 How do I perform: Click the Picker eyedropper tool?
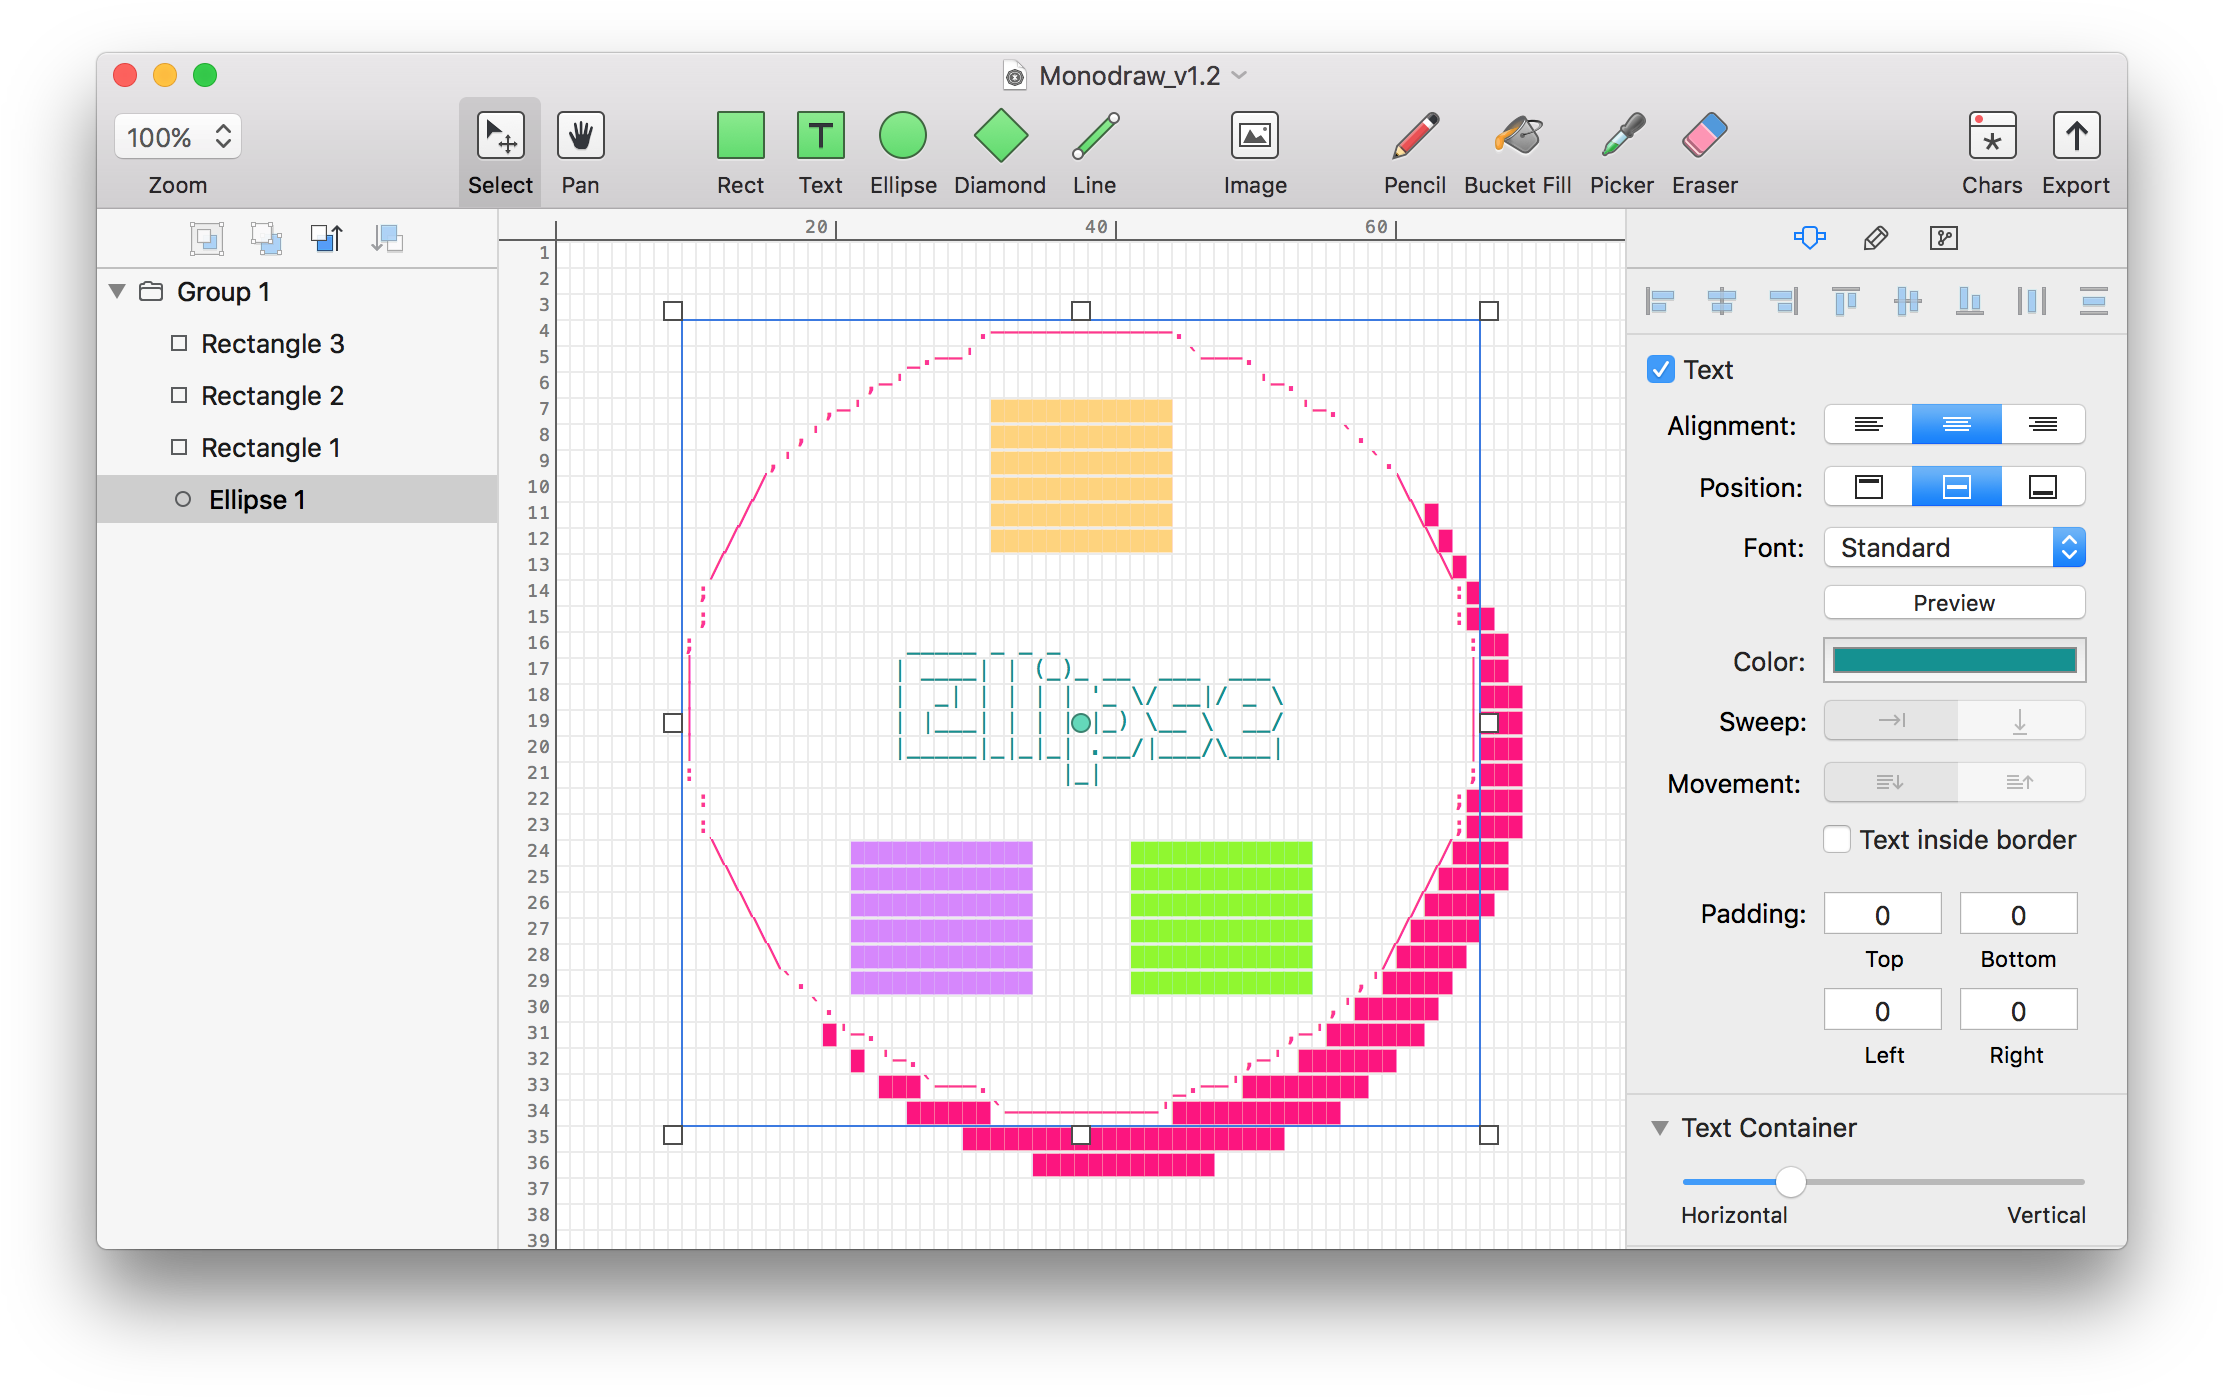click(1621, 137)
